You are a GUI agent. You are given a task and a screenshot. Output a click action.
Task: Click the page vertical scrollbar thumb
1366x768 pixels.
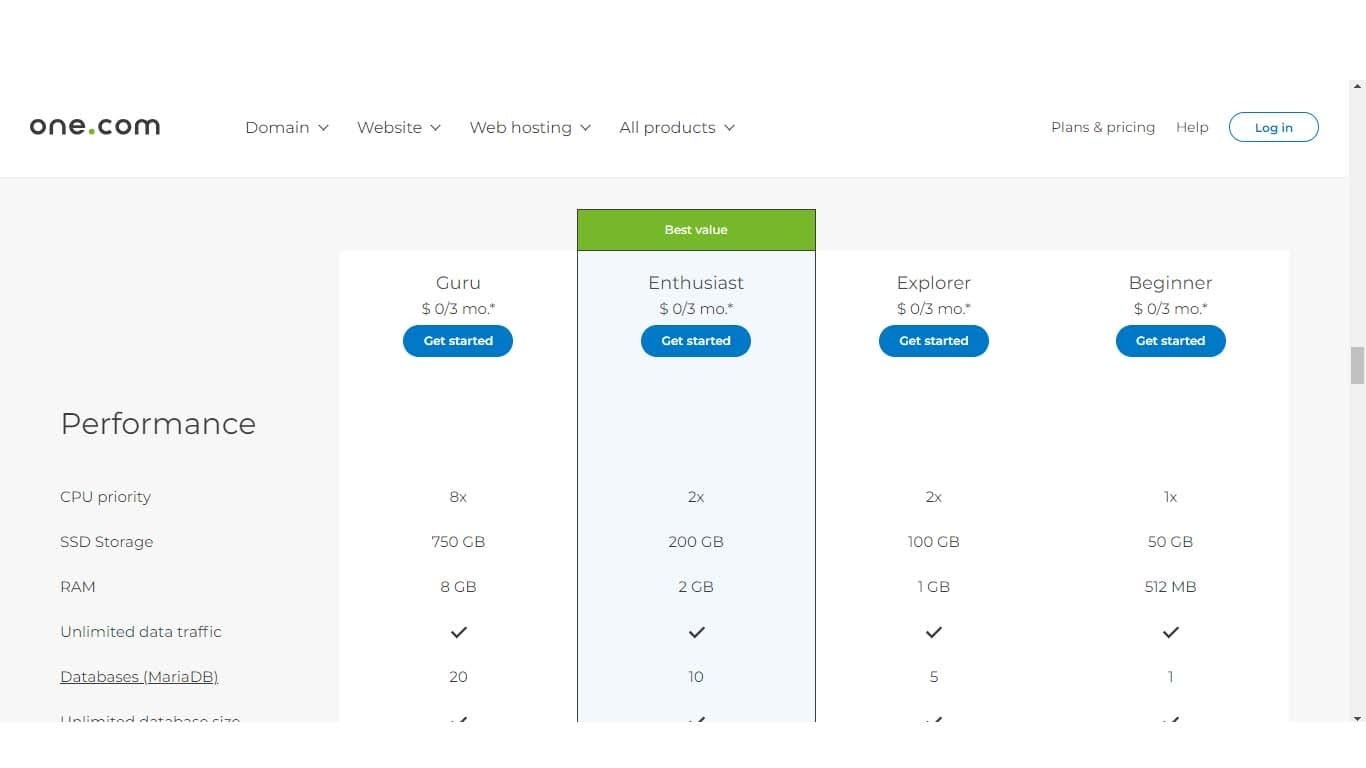1357,365
